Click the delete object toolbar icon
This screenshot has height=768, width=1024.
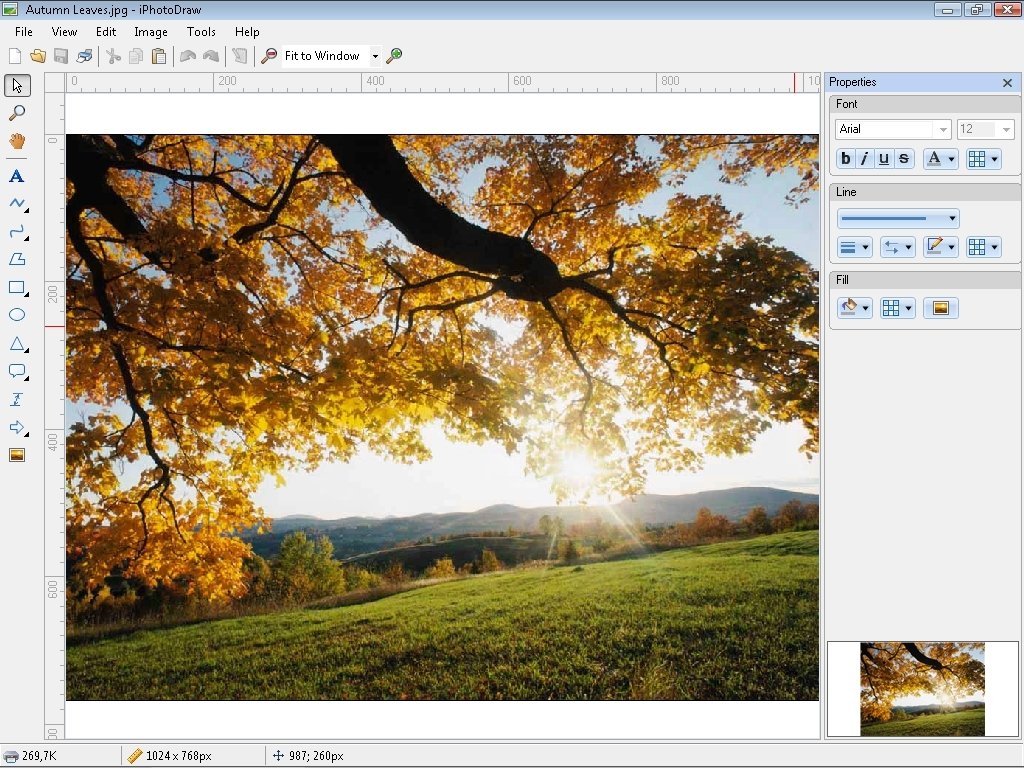click(240, 56)
